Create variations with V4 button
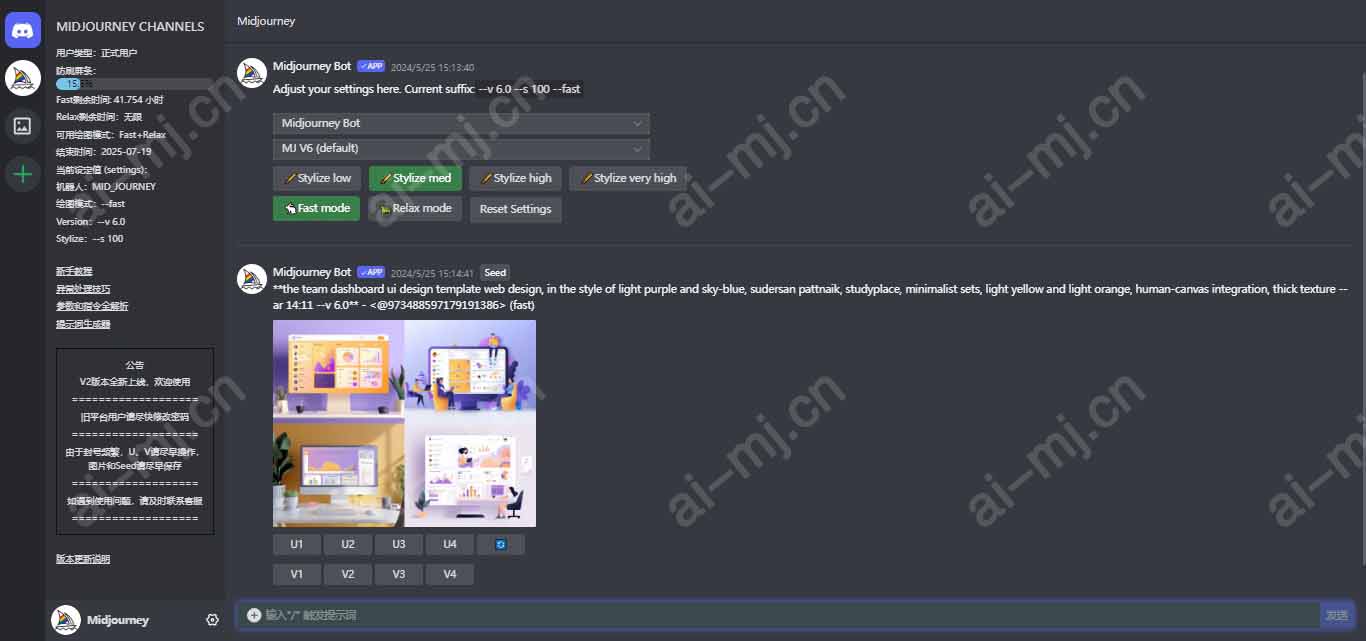 (449, 574)
